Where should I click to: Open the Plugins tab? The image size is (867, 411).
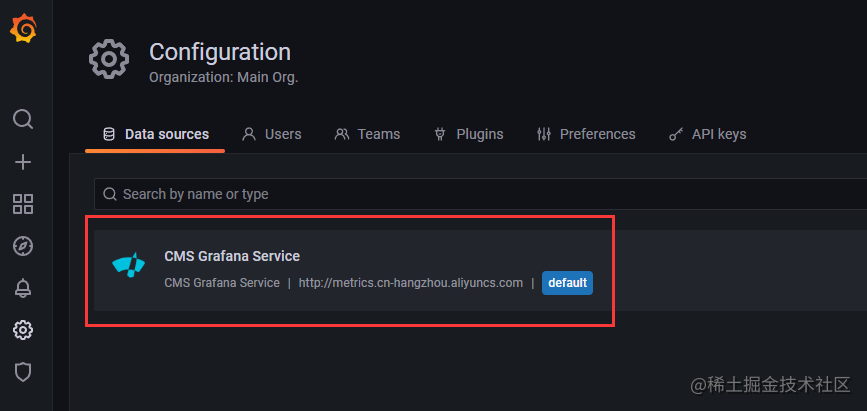[x=468, y=134]
